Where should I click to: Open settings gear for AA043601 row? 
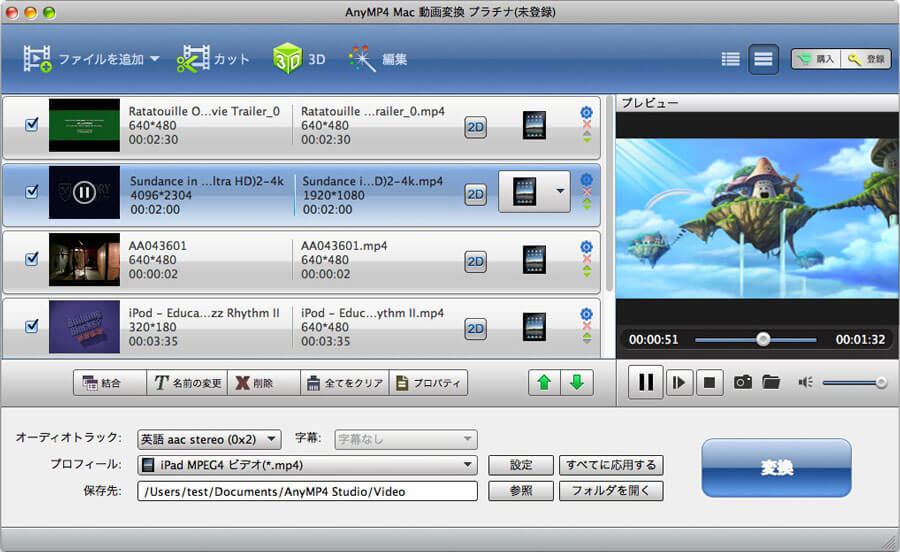(586, 247)
